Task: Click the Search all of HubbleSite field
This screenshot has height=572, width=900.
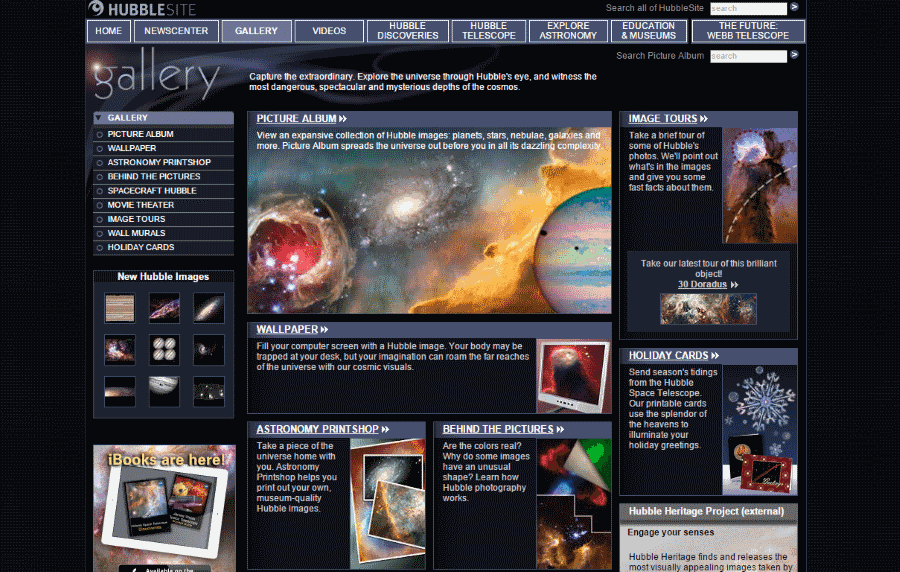Action: click(748, 9)
